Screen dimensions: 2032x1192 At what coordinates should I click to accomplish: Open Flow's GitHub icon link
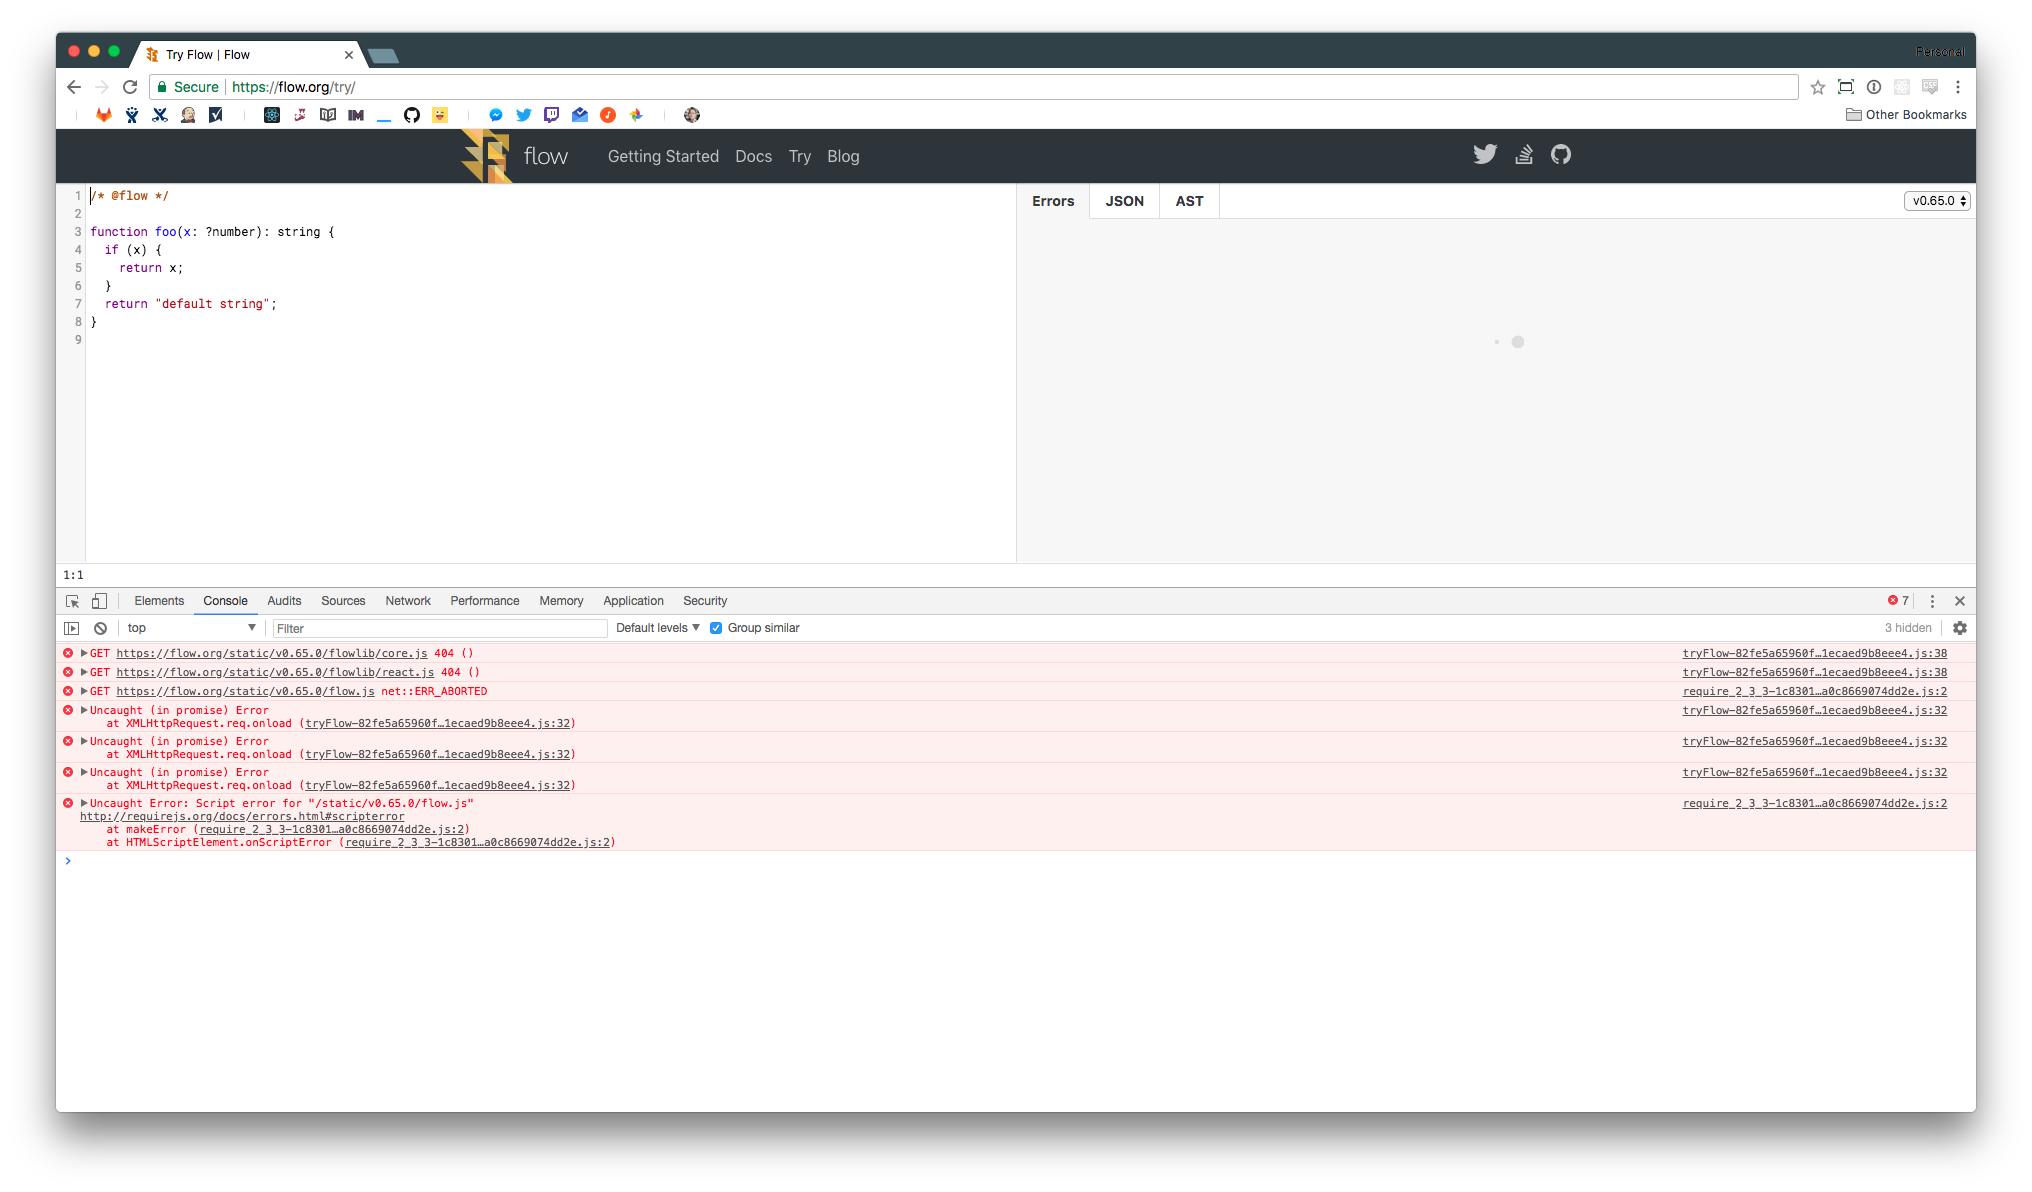(x=1561, y=154)
